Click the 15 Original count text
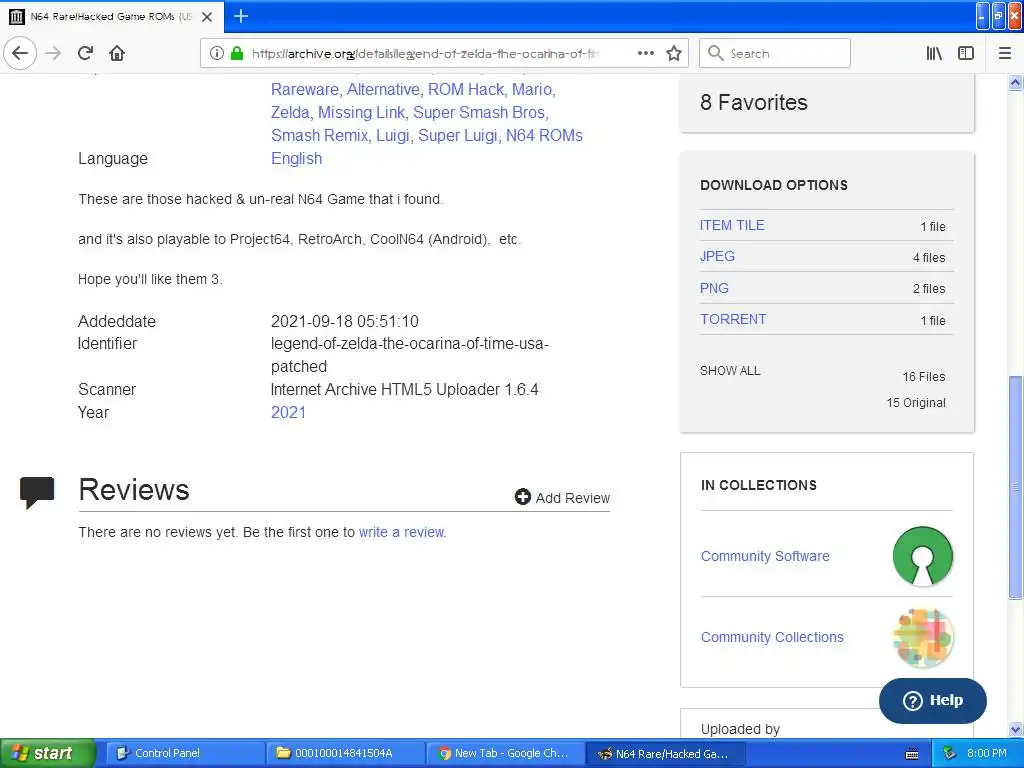Screen dimensions: 1024x768 tap(916, 403)
